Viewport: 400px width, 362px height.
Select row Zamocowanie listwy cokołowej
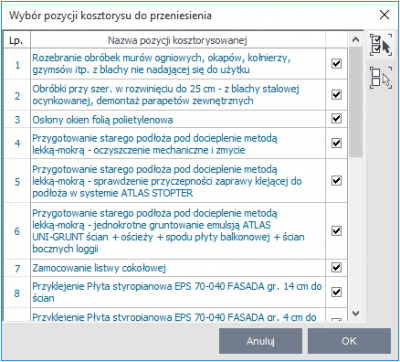[178, 268]
